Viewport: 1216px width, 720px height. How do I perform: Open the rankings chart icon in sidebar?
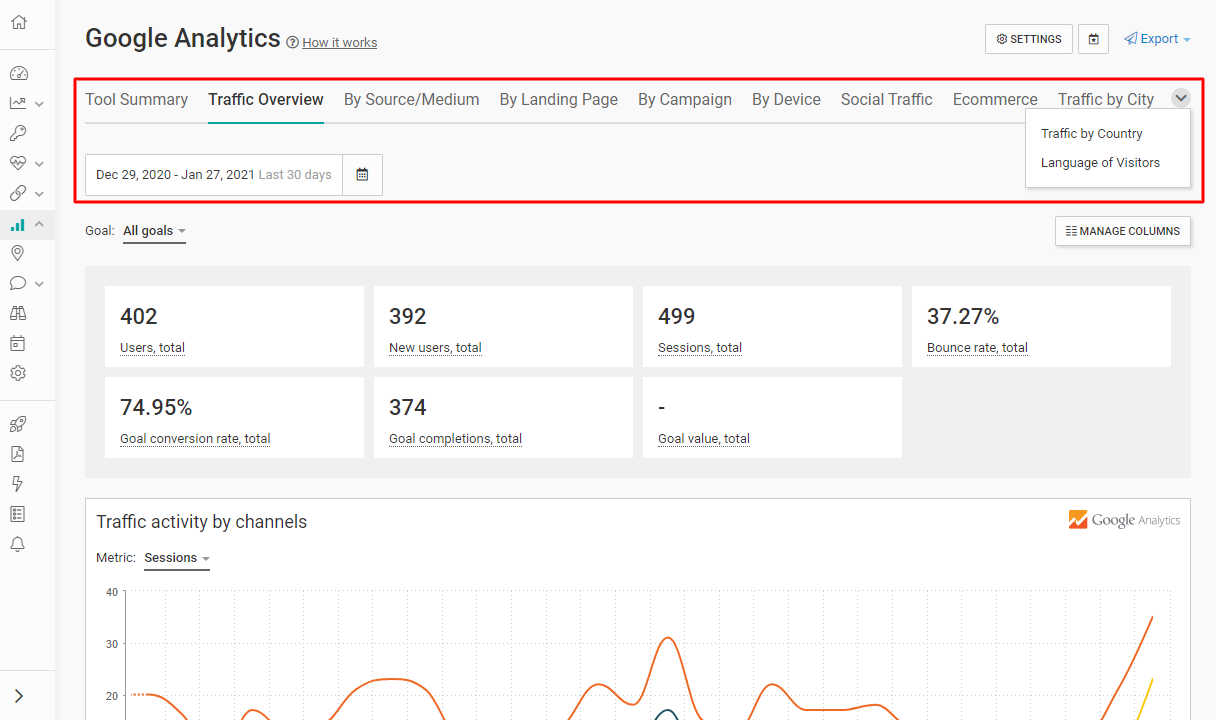click(x=18, y=103)
